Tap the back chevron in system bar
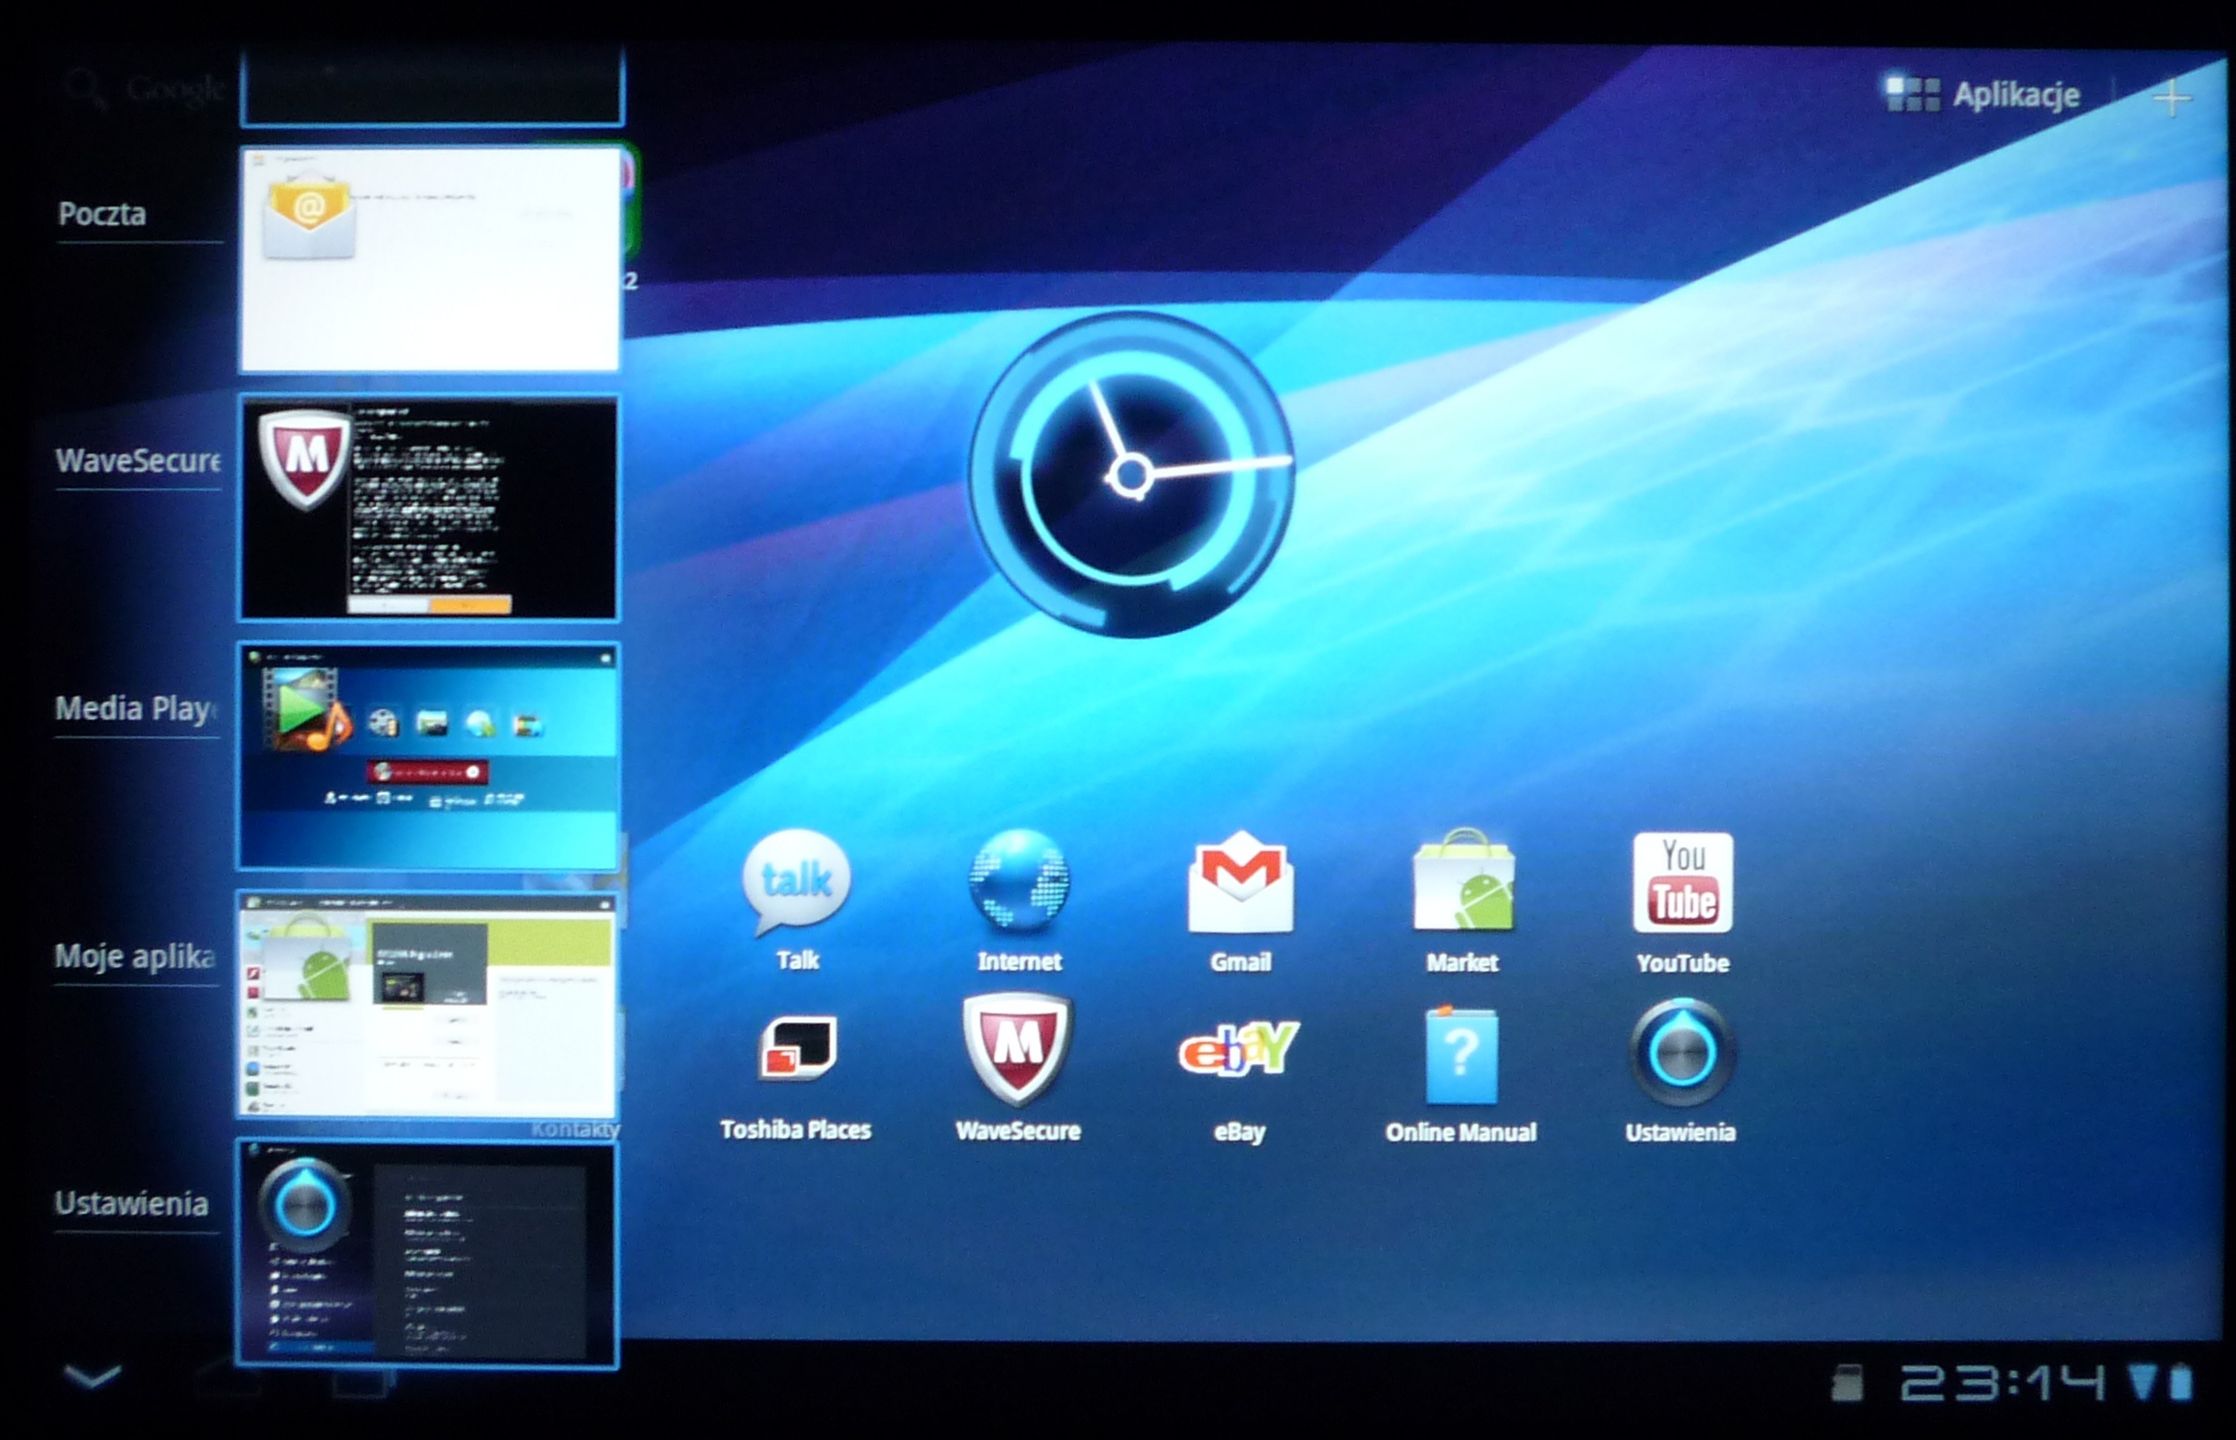2236x1440 pixels. pos(92,1377)
